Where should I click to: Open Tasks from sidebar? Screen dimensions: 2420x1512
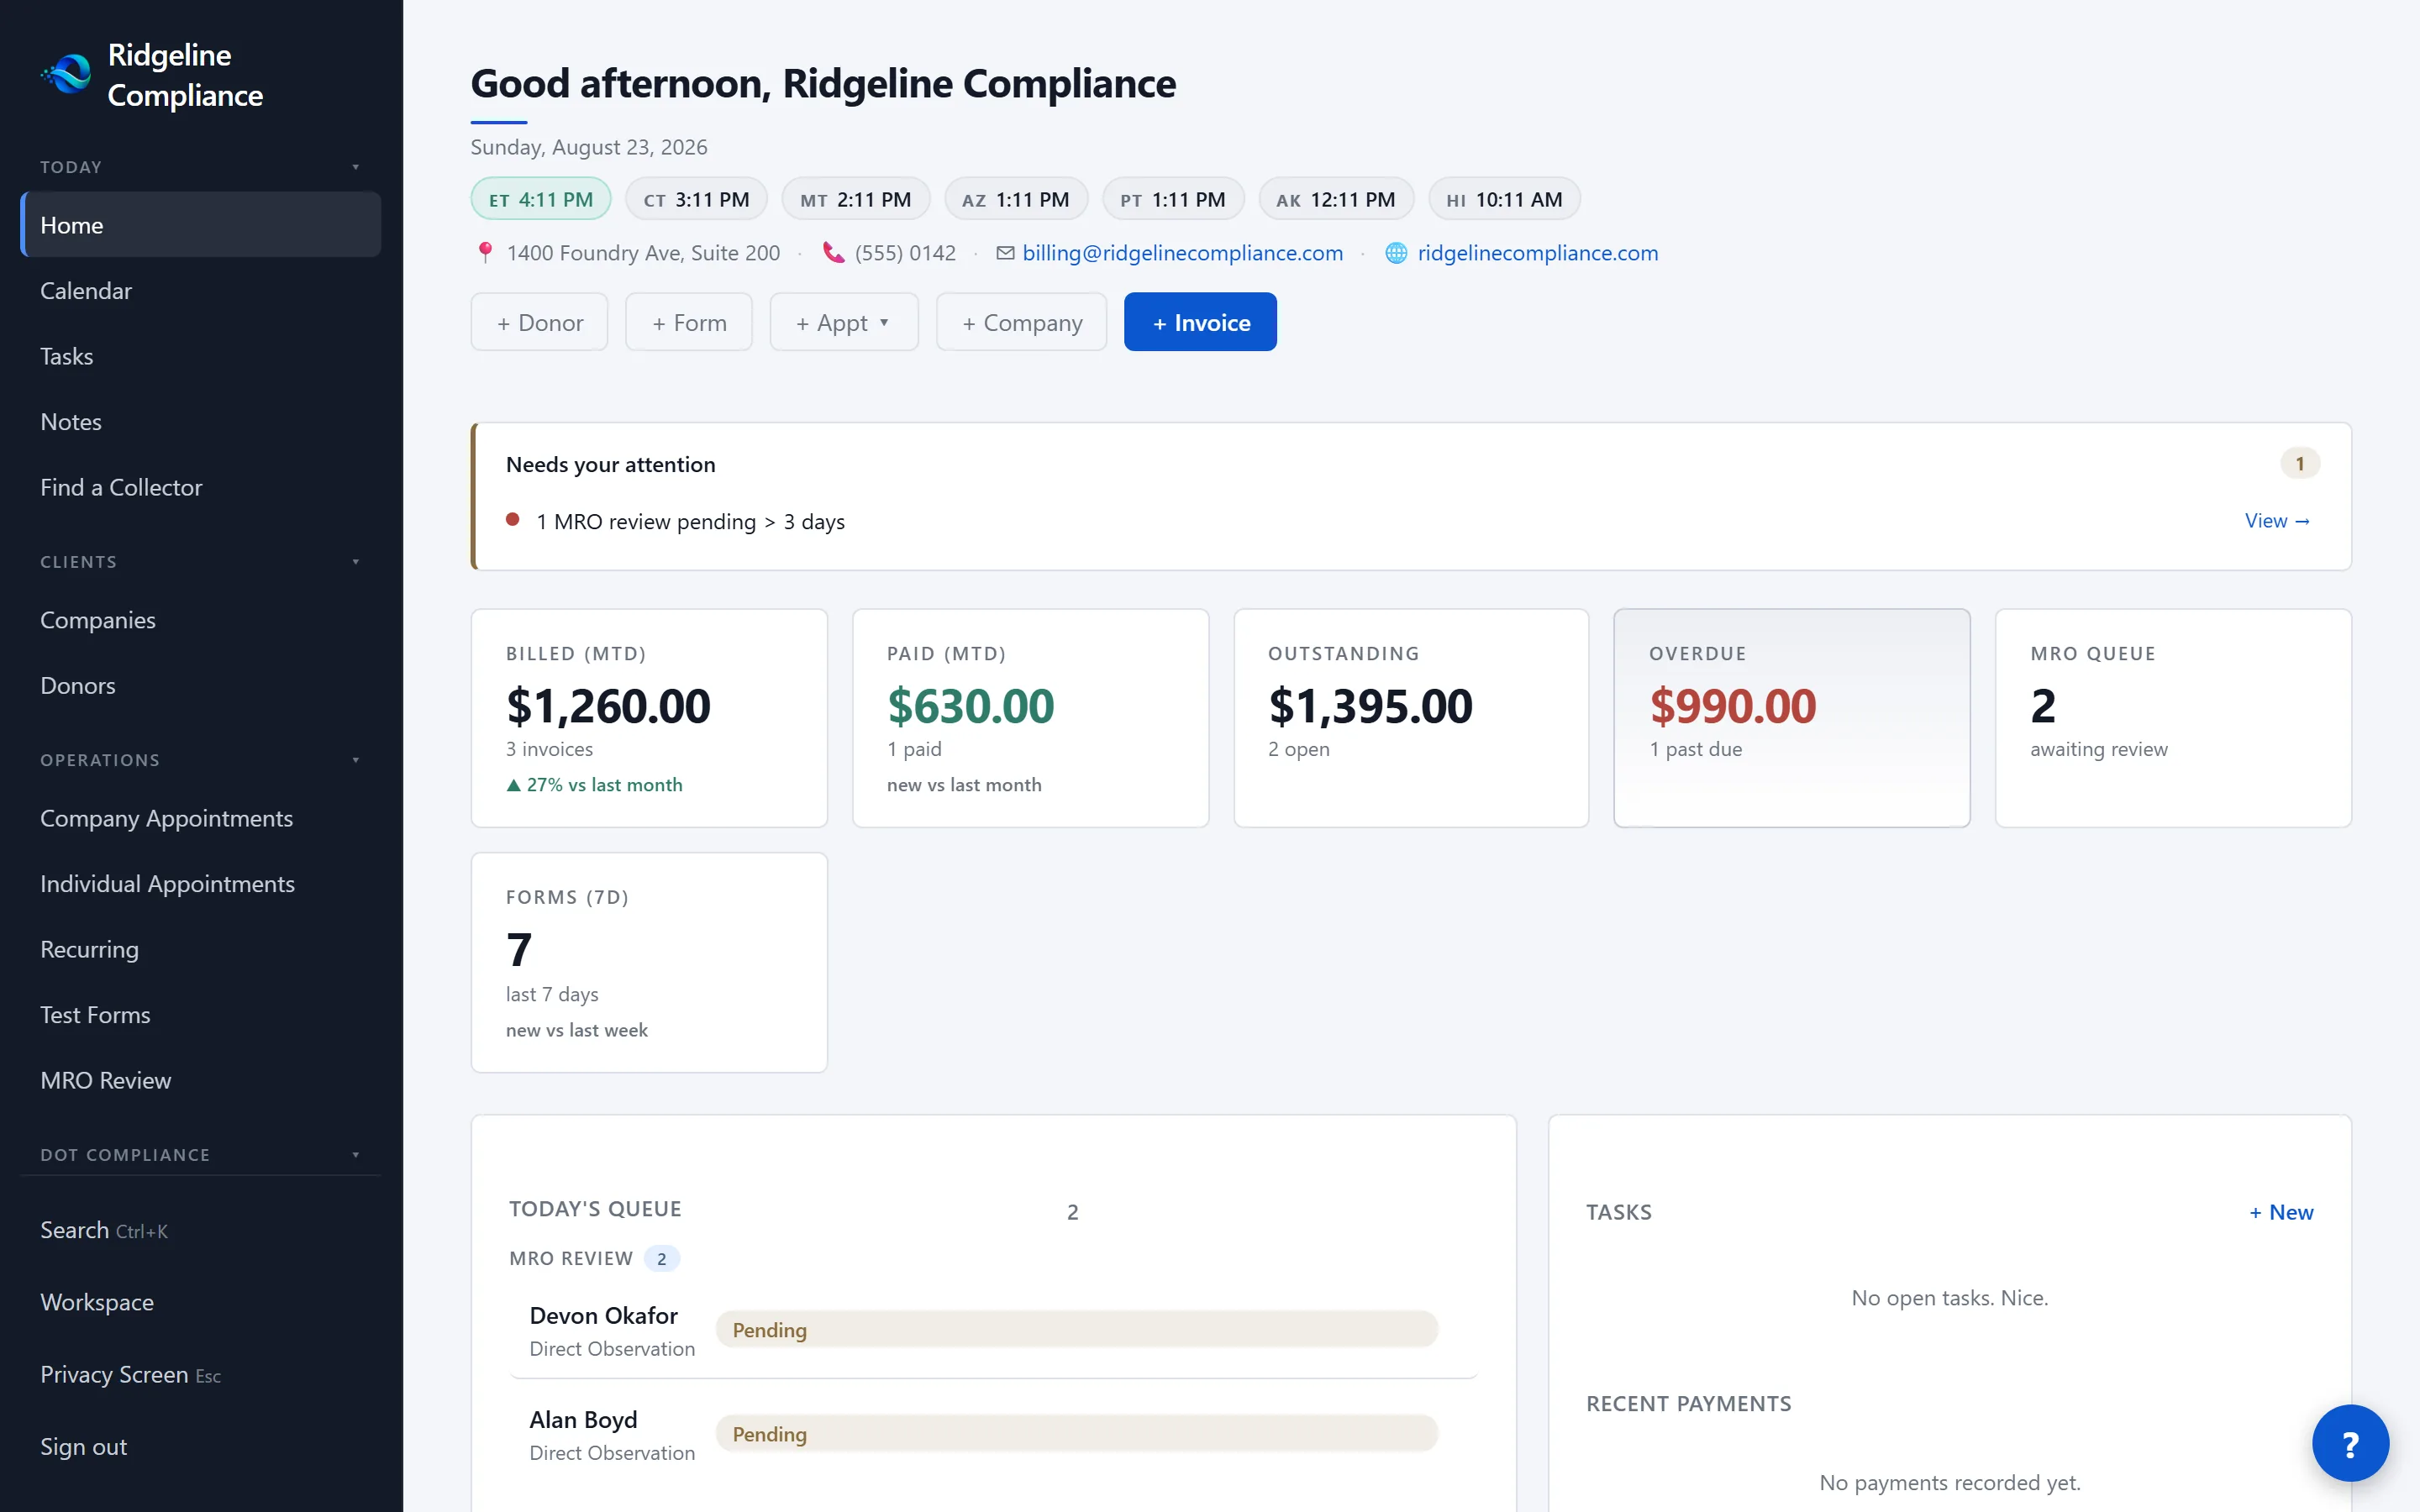[200, 356]
